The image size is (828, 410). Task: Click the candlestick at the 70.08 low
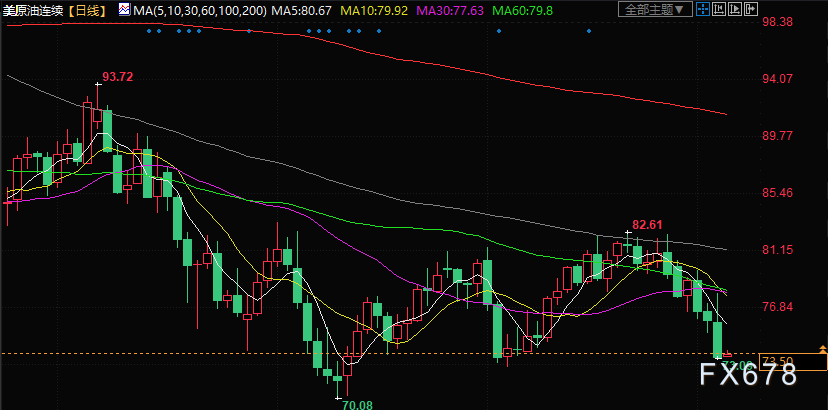(337, 381)
